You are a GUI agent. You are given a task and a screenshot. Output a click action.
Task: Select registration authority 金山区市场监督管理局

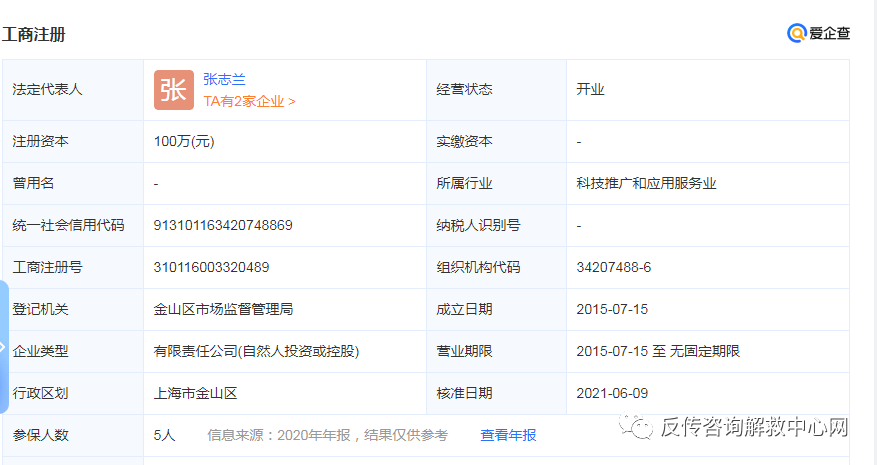click(x=223, y=309)
